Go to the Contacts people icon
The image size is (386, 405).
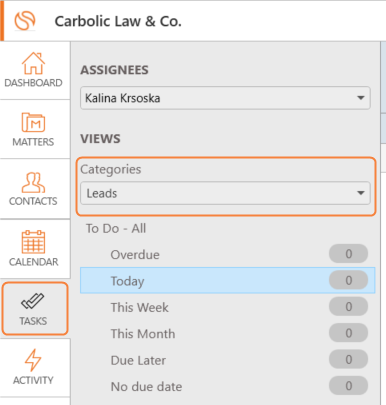tap(33, 182)
